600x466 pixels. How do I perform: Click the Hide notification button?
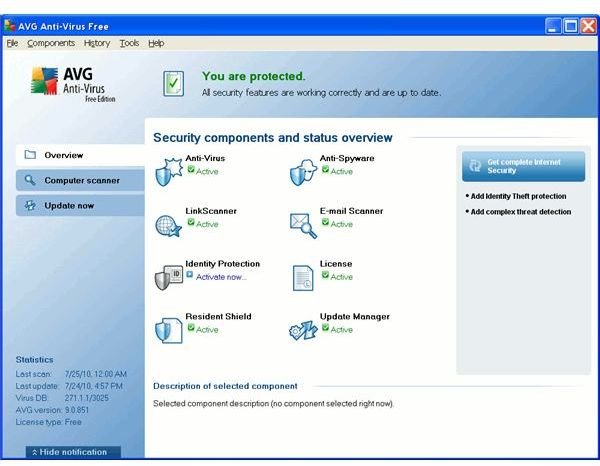73,452
